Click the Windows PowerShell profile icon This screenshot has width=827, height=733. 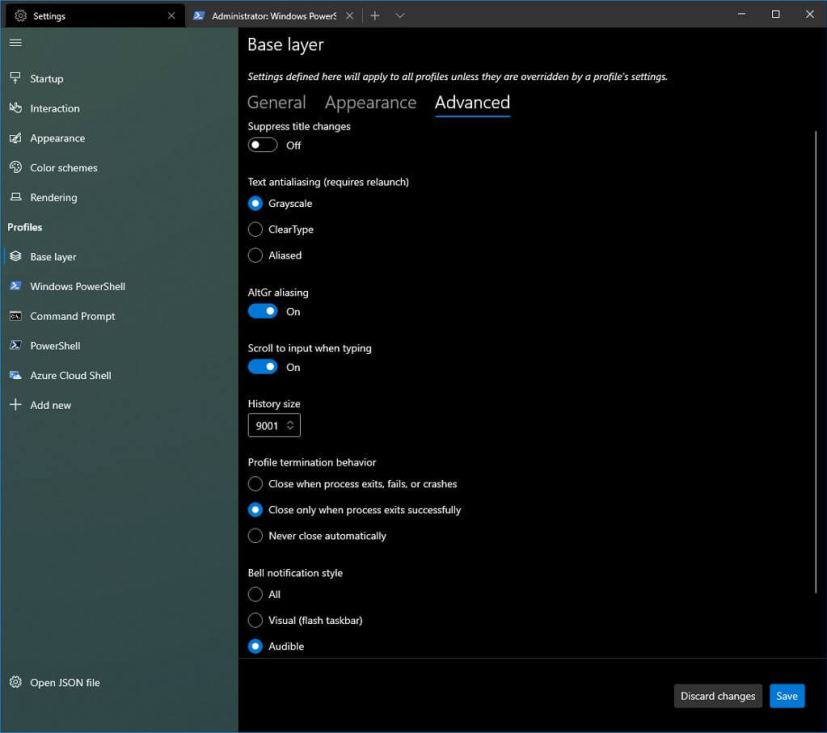point(16,286)
